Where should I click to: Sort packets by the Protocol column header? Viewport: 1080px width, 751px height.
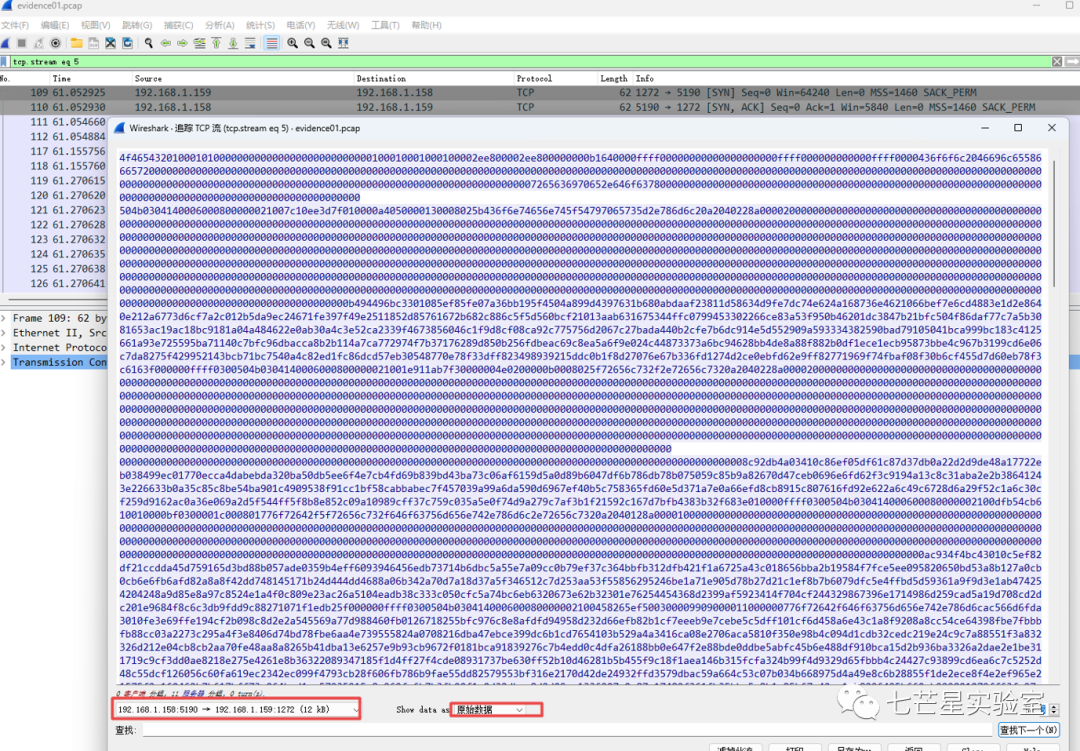coord(555,79)
